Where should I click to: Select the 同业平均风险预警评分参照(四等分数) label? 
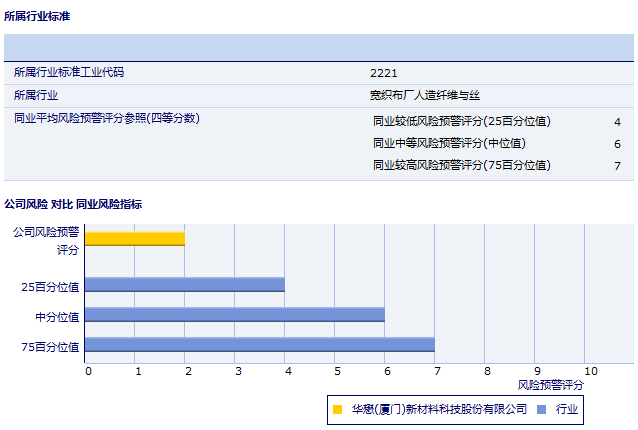107,119
